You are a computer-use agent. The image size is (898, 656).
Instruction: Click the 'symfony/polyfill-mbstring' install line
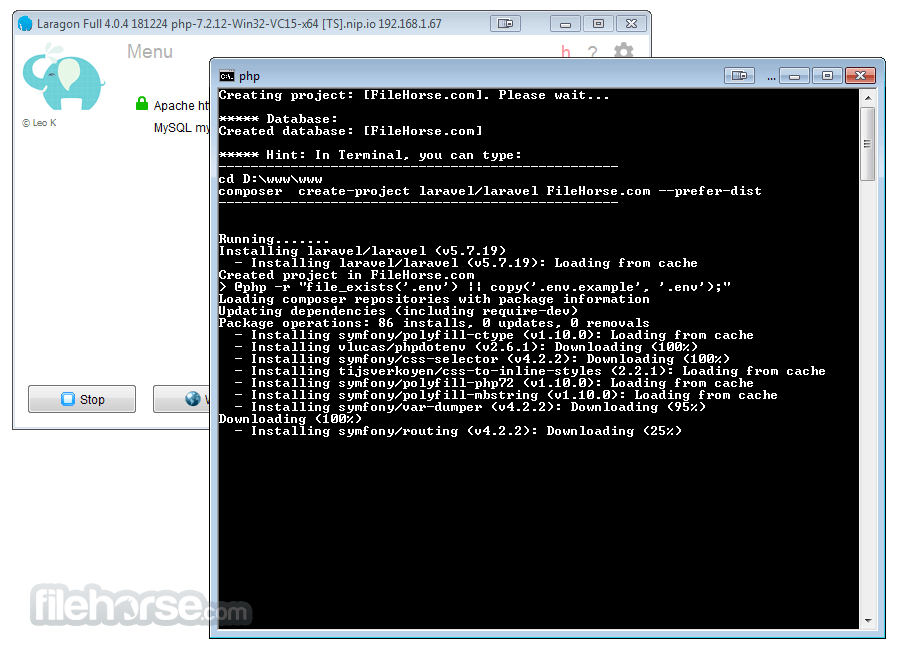pos(506,395)
